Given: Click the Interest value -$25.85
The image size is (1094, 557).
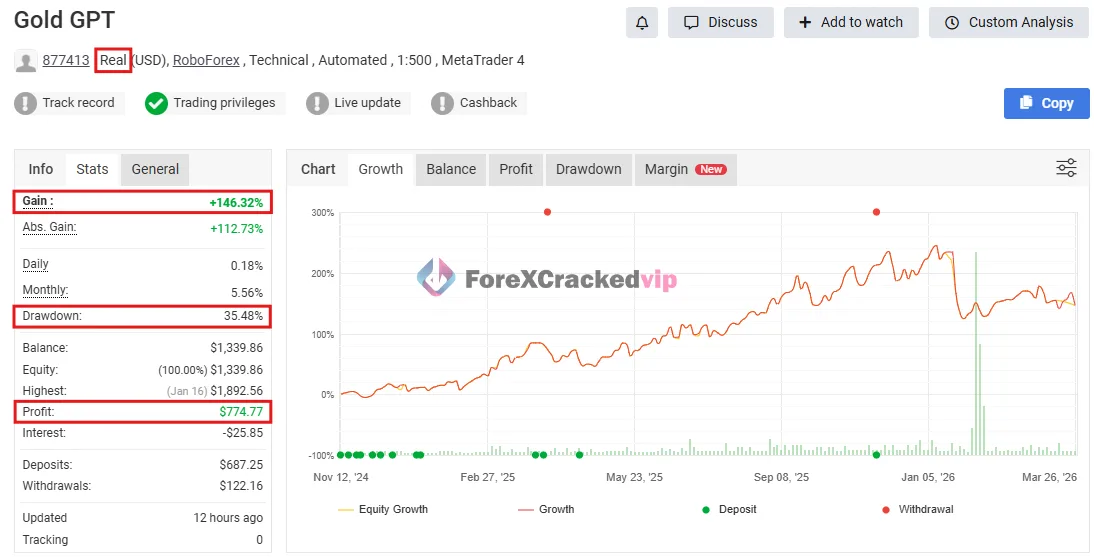Looking at the screenshot, I should coord(243,433).
